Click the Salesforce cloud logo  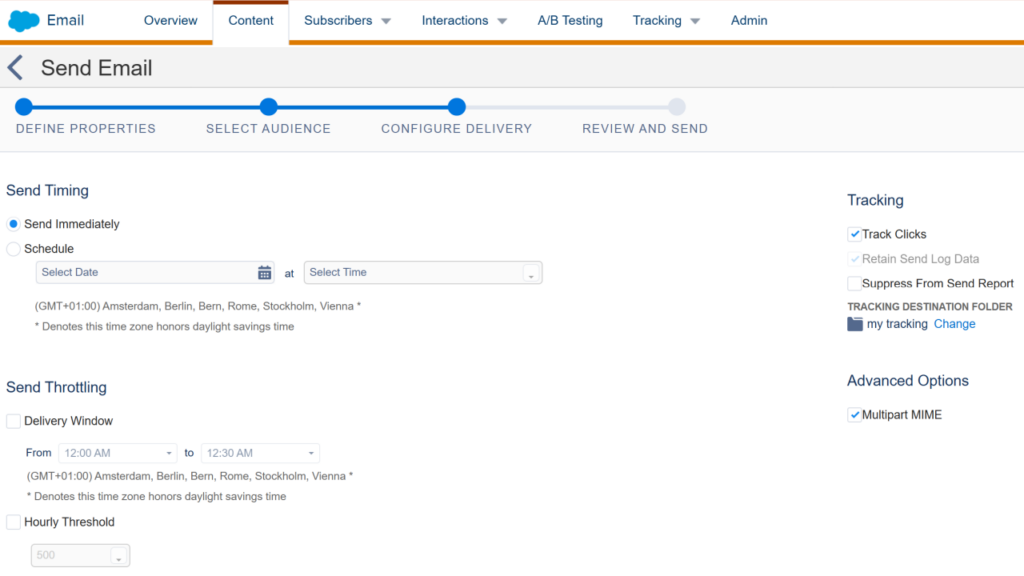point(24,21)
